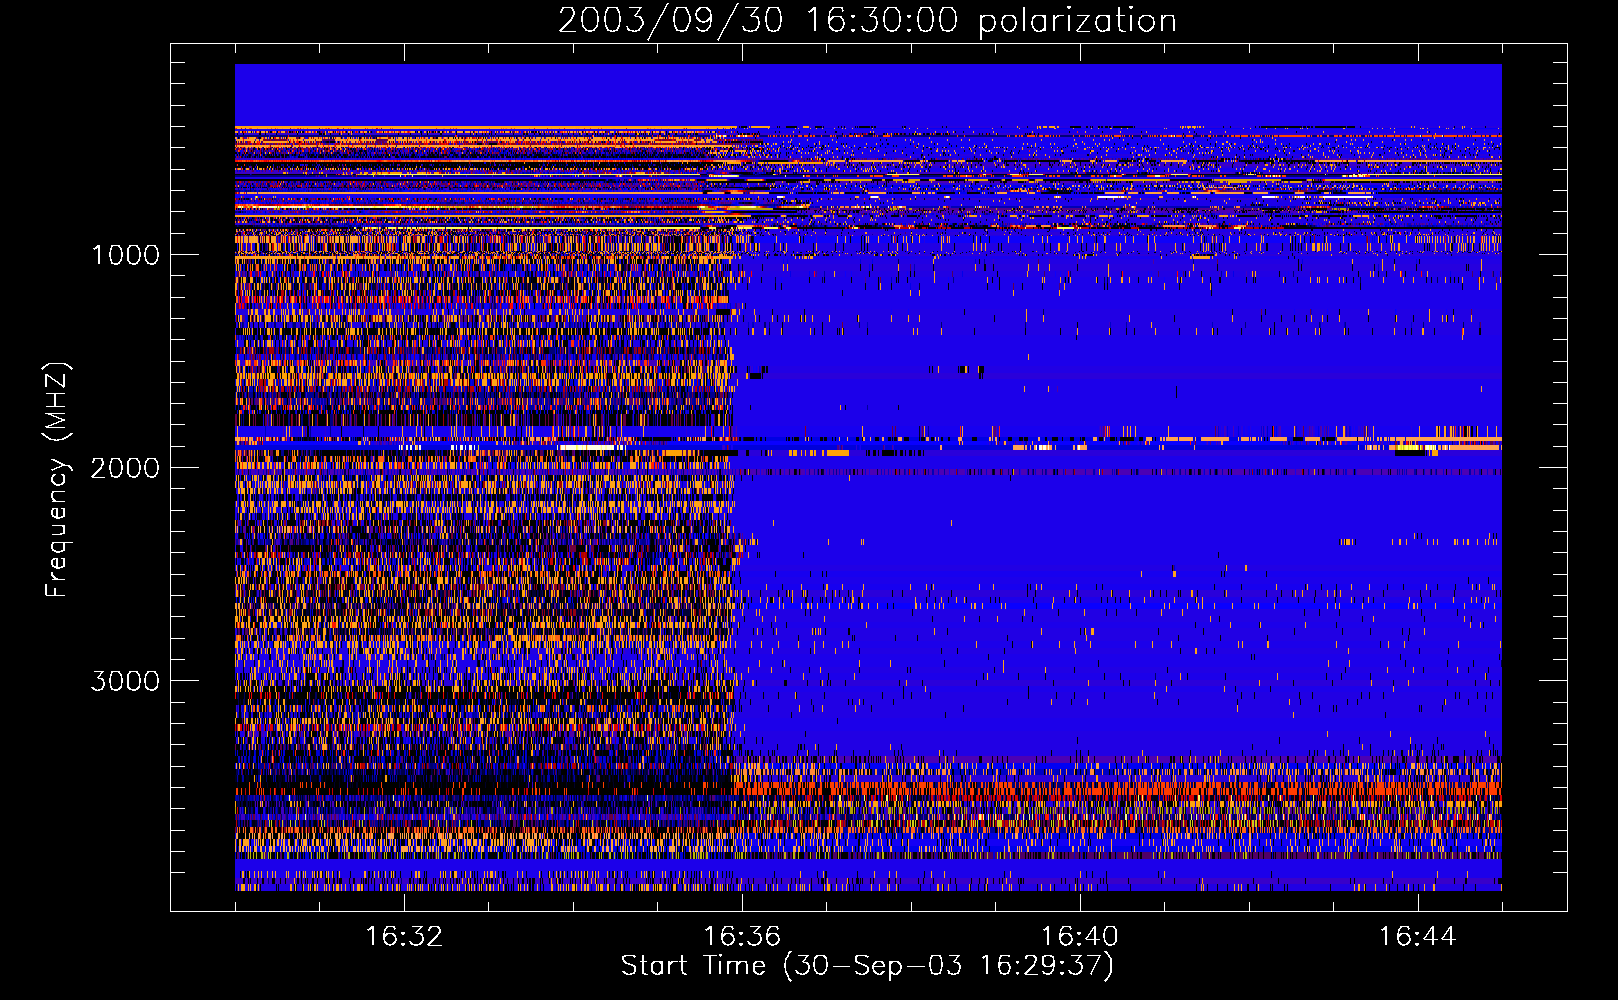Click the 16:32 time tick label
The width and height of the screenshot is (1618, 1000).
coord(404,937)
